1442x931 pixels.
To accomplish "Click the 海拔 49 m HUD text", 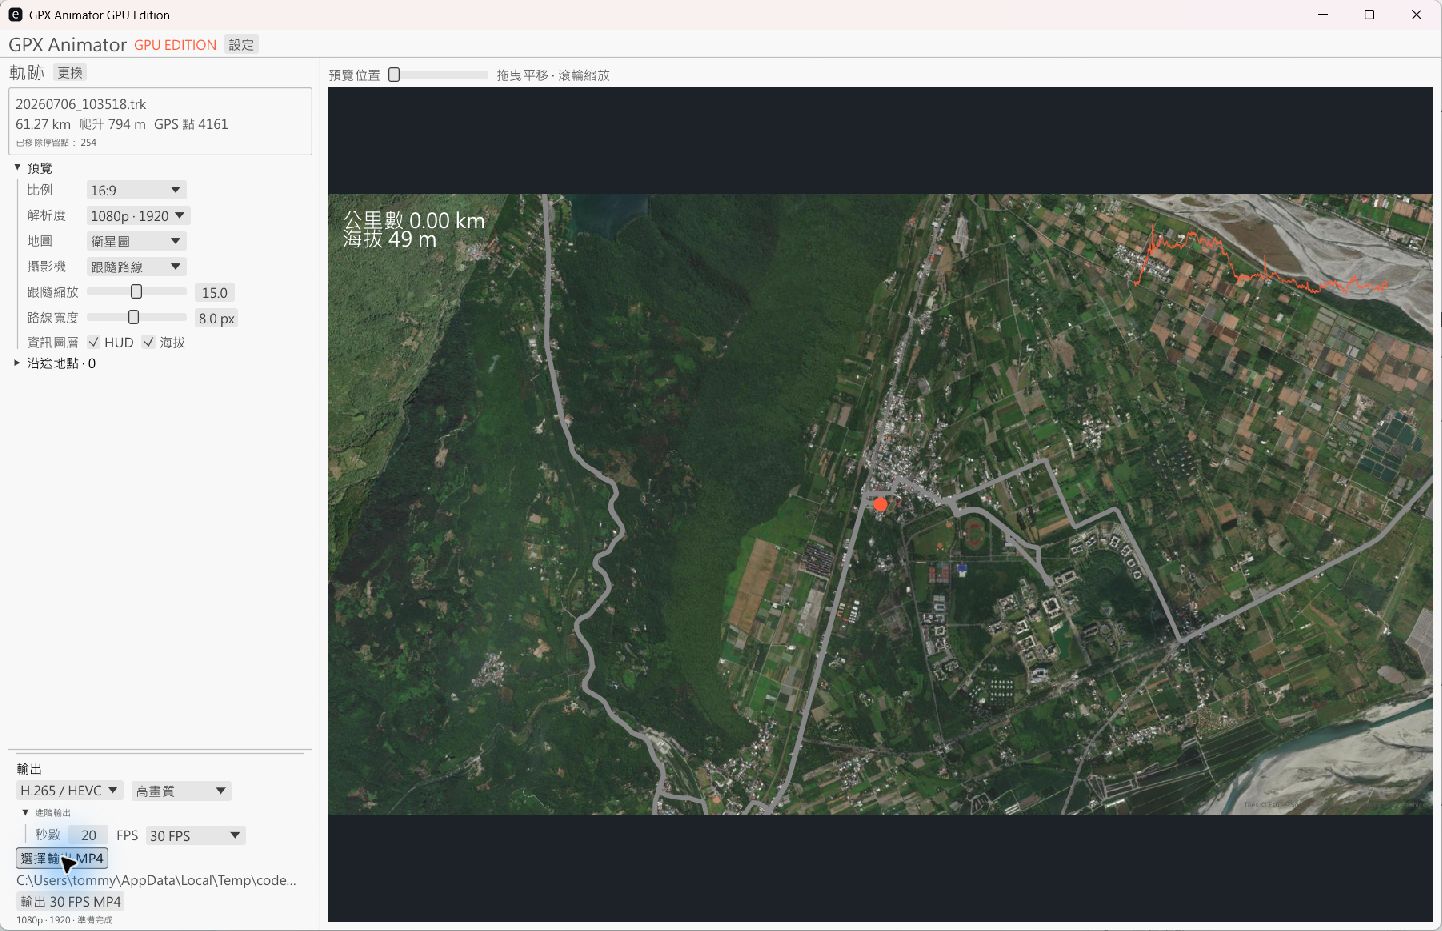I will point(390,240).
